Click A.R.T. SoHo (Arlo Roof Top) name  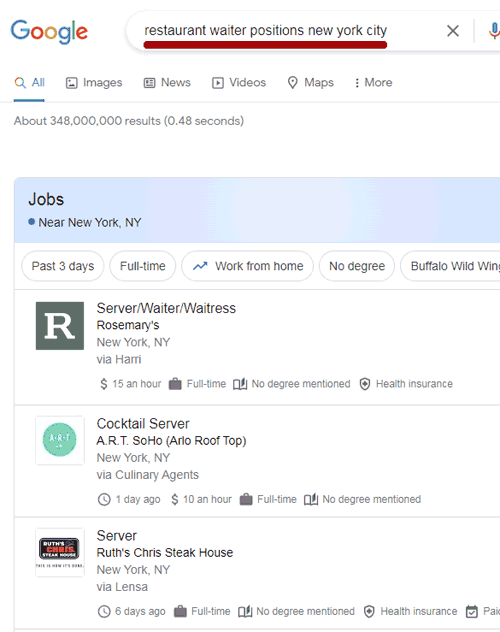[x=171, y=441]
